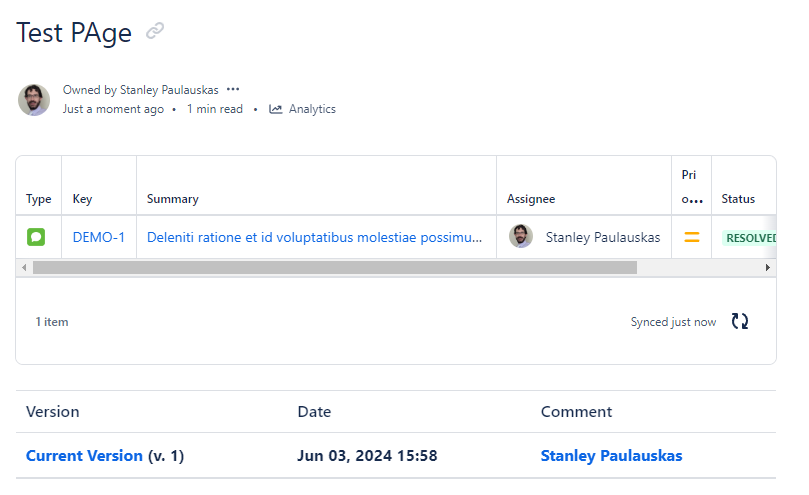Viewport: 809px width, 495px height.
Task: Copy page title link icon
Action: point(155,31)
